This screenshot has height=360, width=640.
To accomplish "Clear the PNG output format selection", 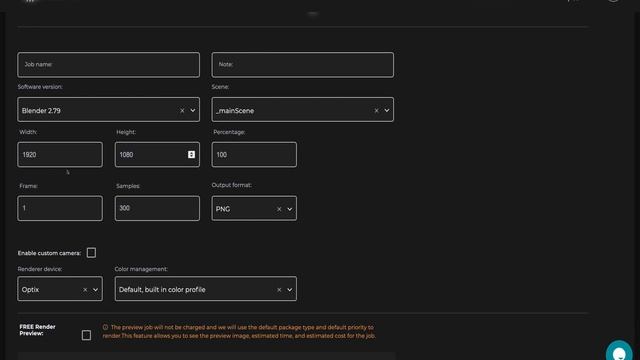I will tap(279, 209).
